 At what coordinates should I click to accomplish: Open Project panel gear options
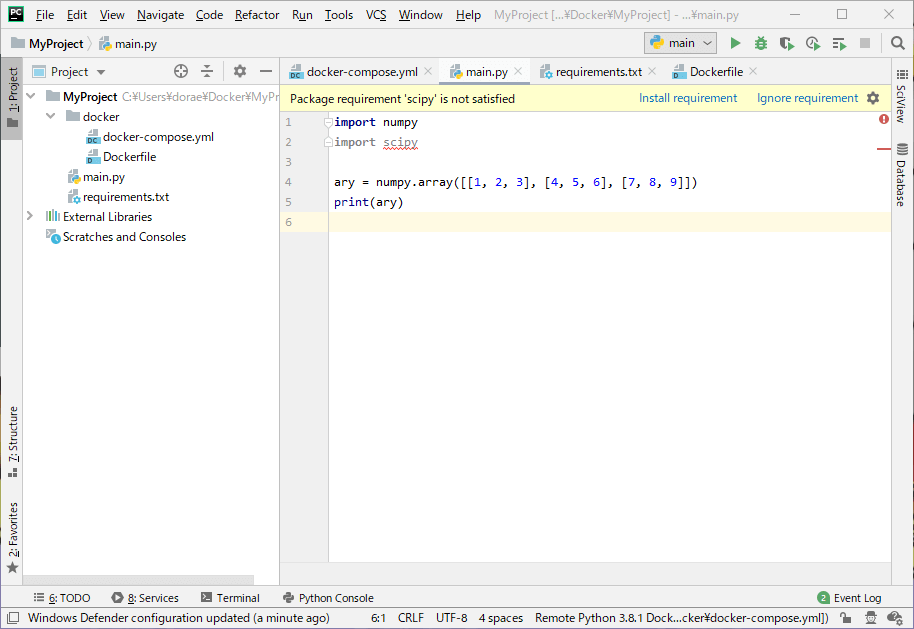coord(240,71)
